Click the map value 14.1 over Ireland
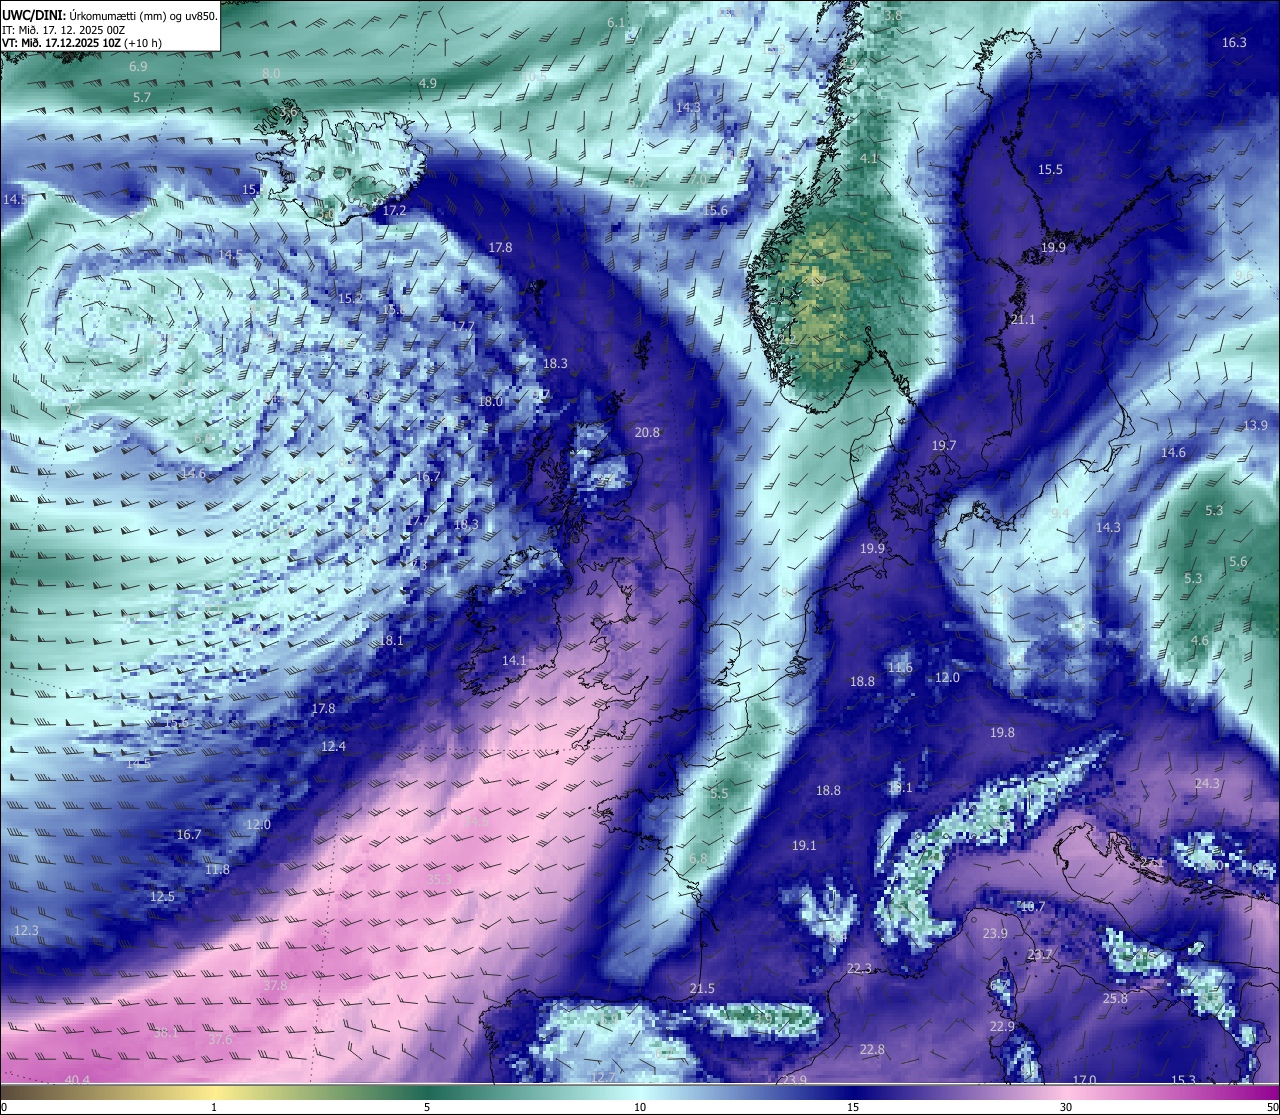Screen dimensions: 1280x1115 coord(514,661)
